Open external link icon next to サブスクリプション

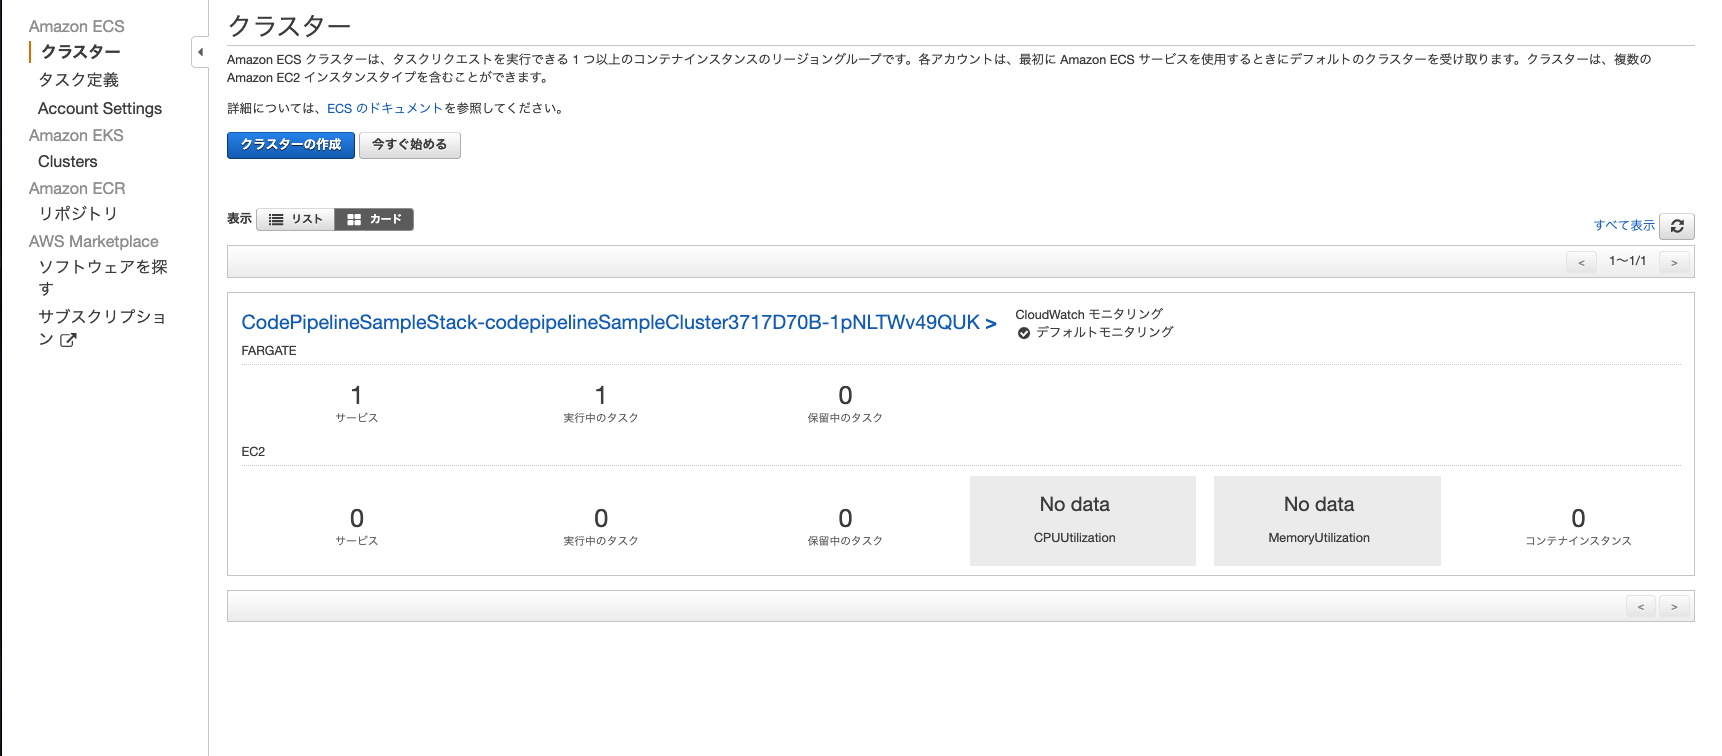tap(68, 340)
